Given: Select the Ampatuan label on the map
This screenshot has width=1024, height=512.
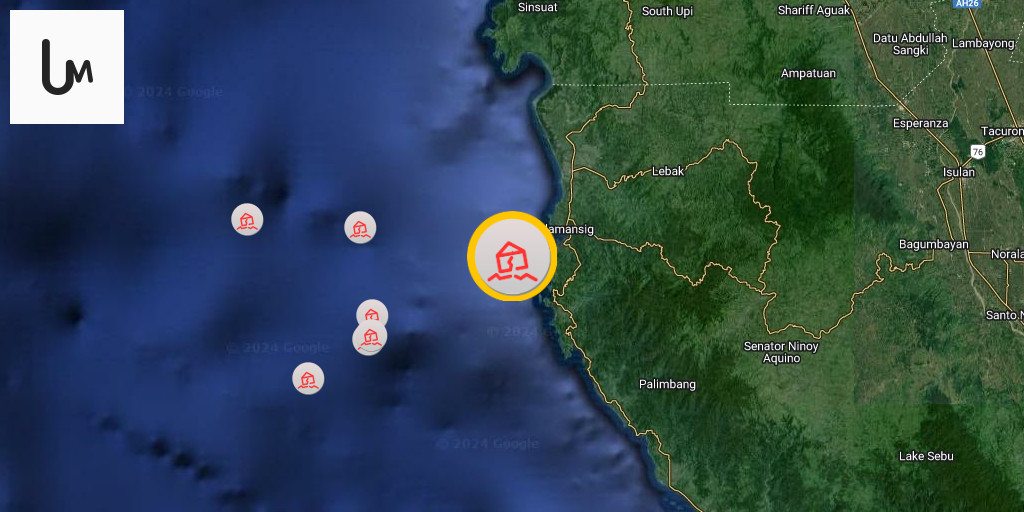Looking at the screenshot, I should point(808,73).
